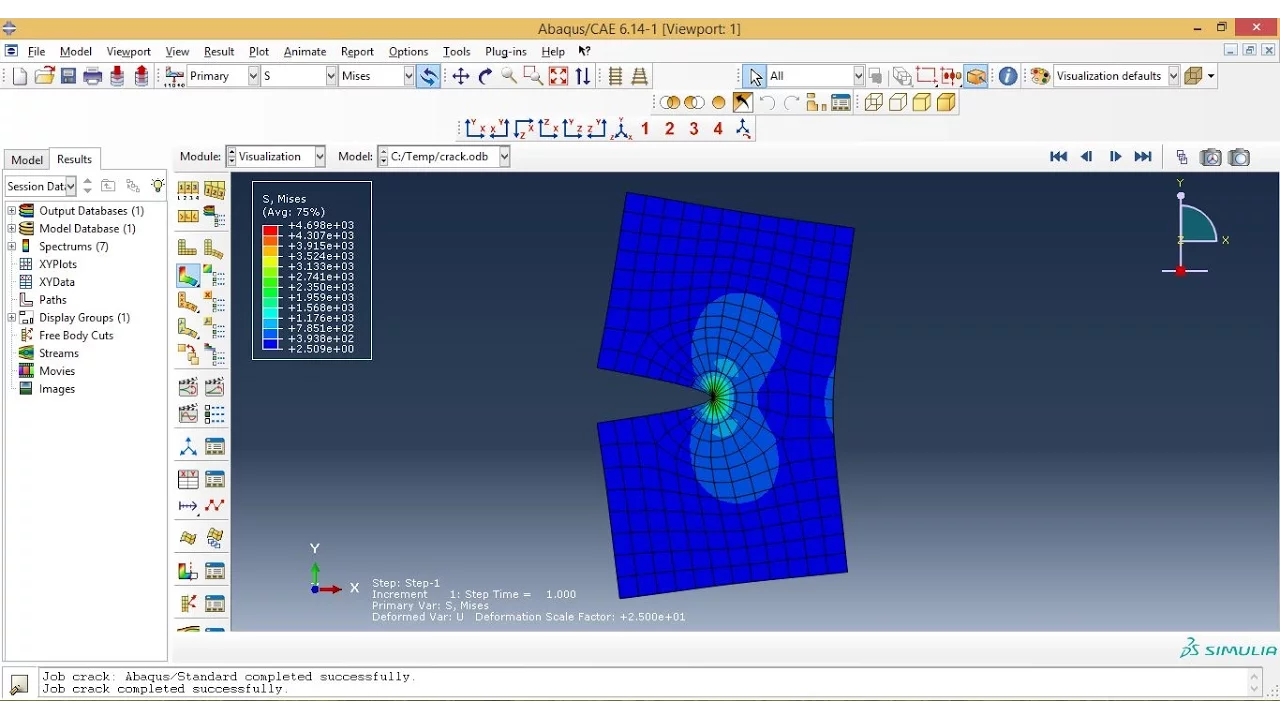Click the Plot undeformed shape icon
The image size is (1280, 720).
pyautogui.click(x=188, y=248)
